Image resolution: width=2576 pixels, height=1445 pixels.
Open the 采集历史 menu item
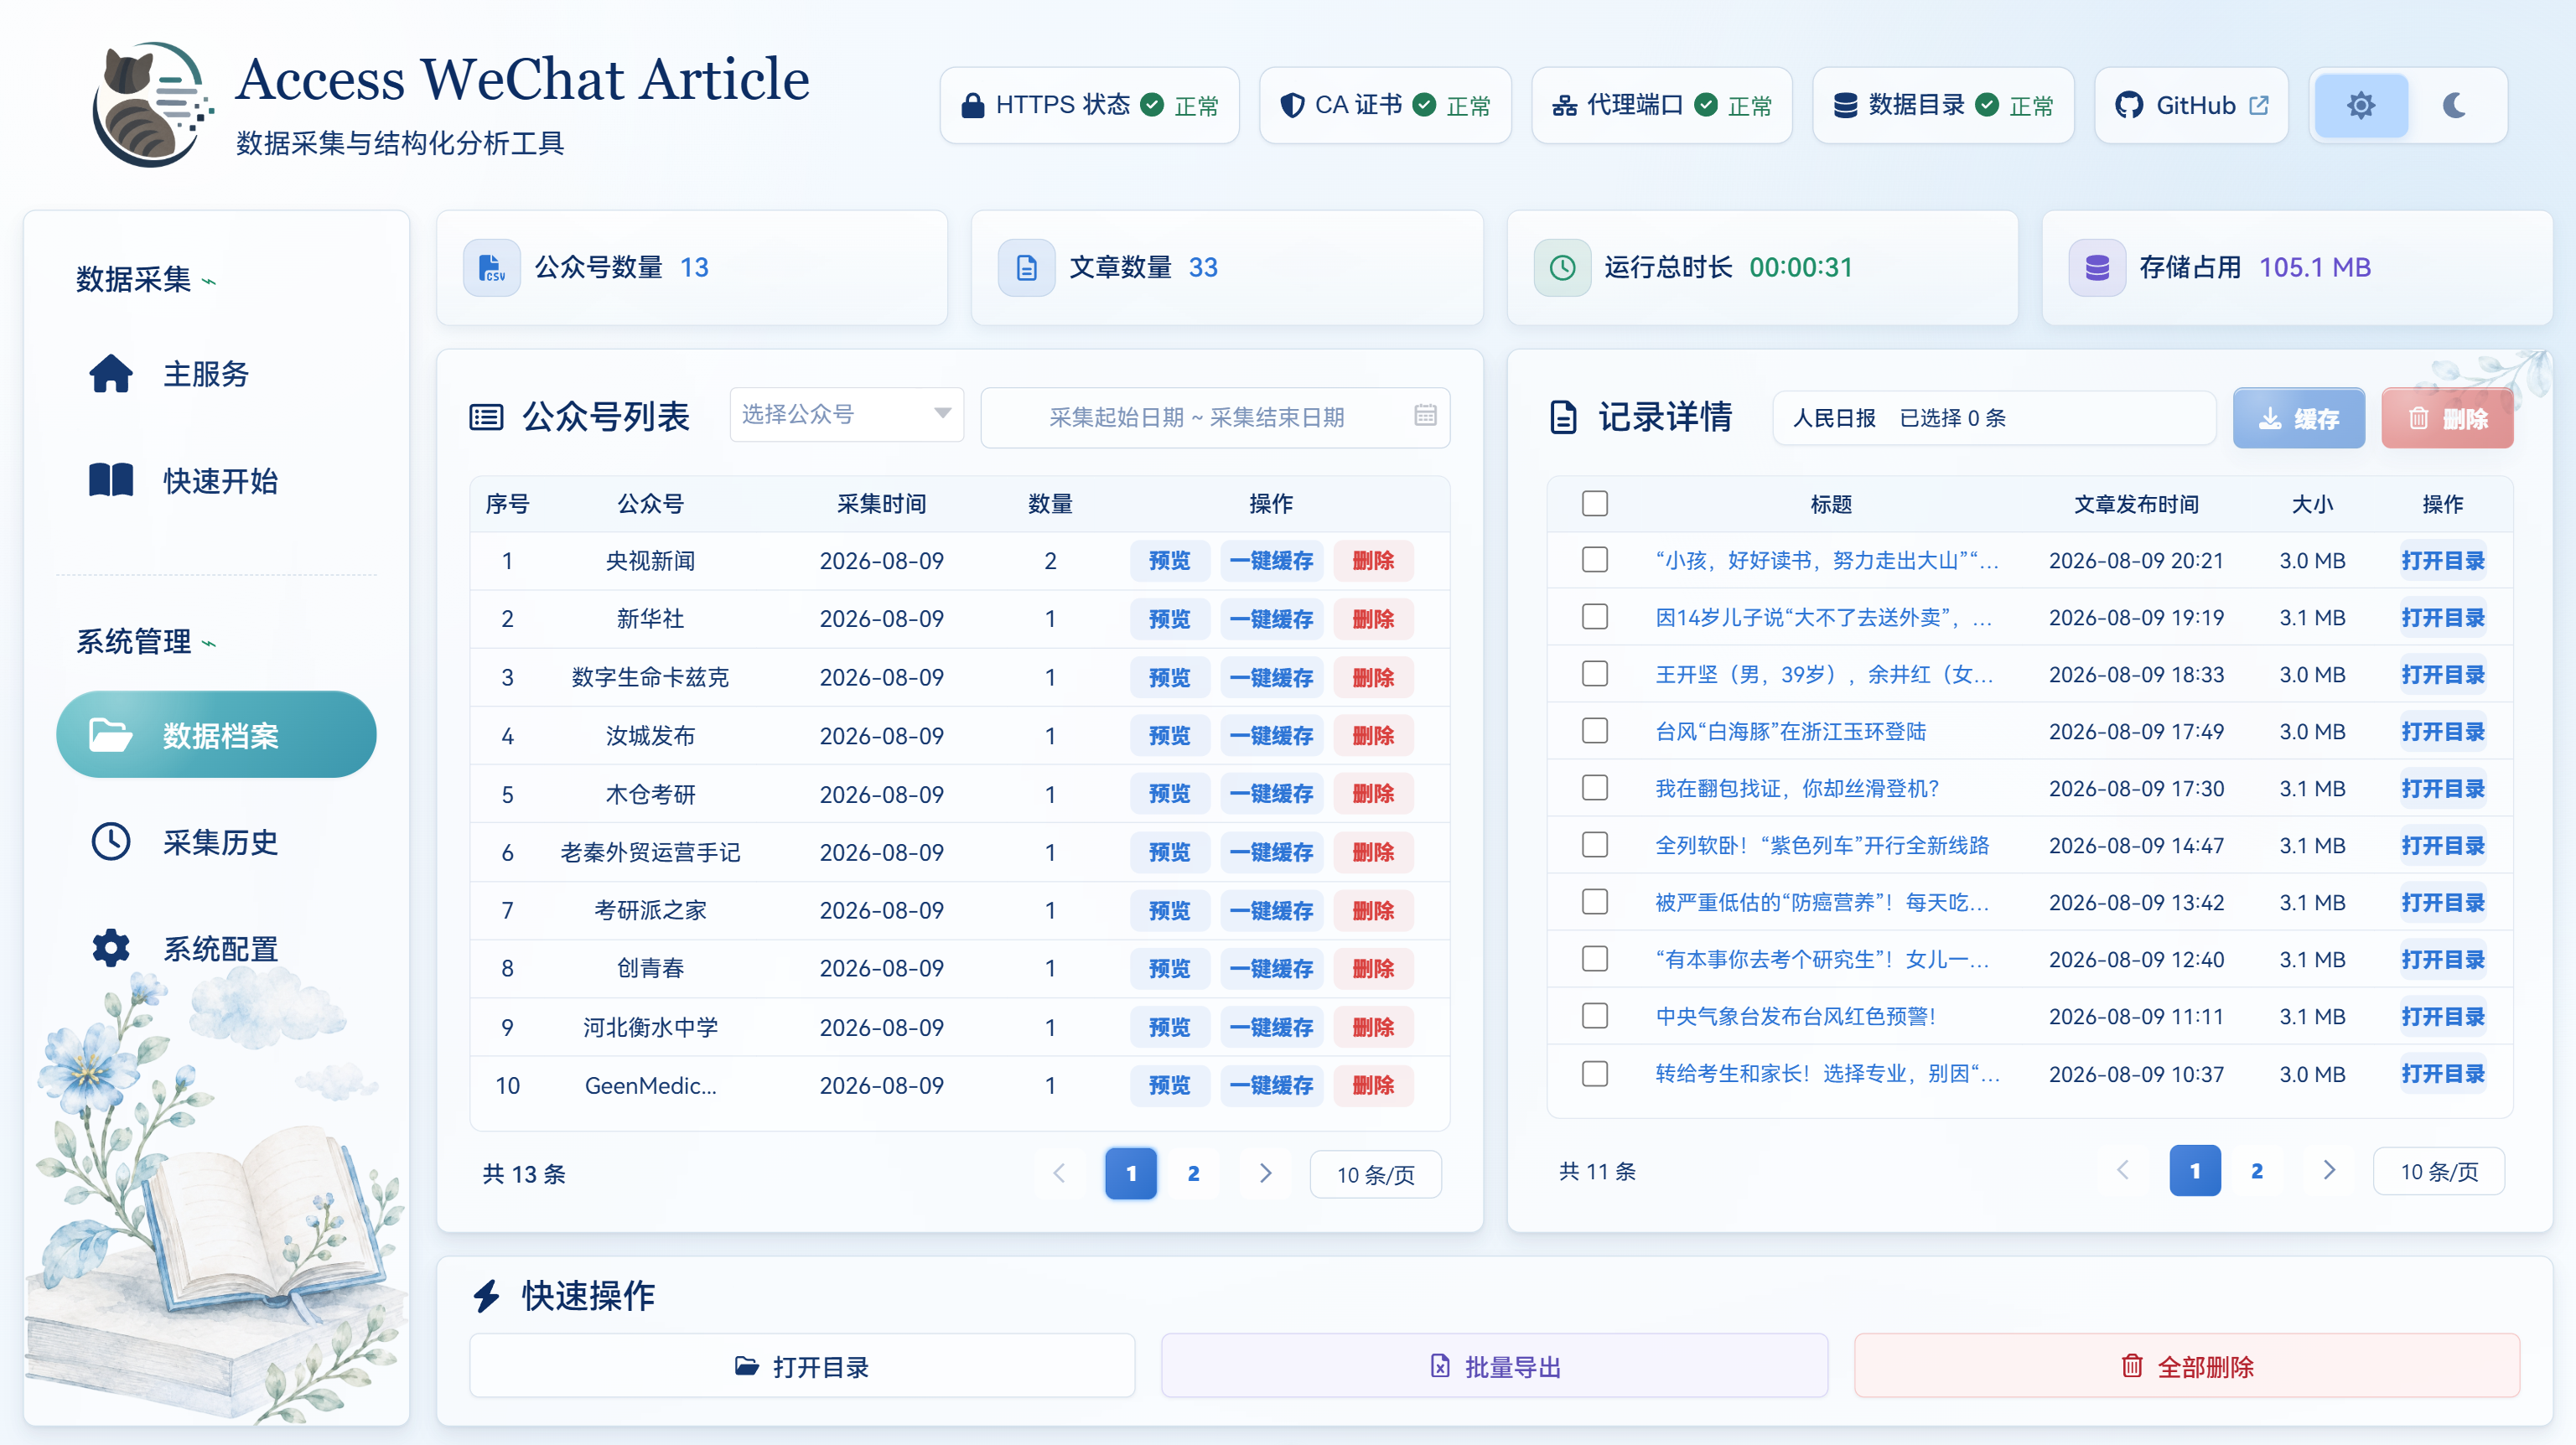216,841
